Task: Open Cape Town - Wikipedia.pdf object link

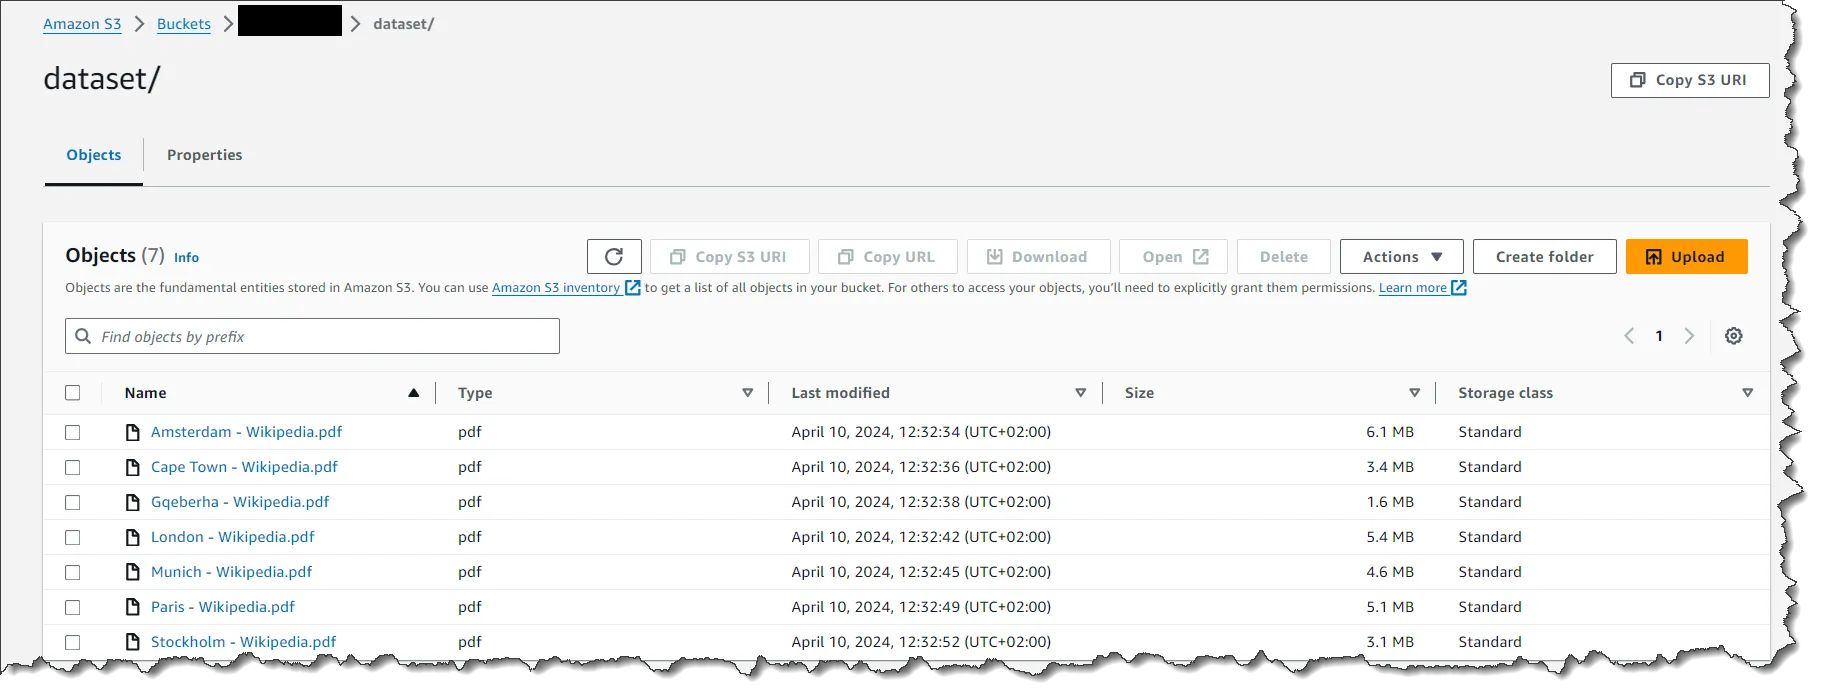Action: coord(244,467)
